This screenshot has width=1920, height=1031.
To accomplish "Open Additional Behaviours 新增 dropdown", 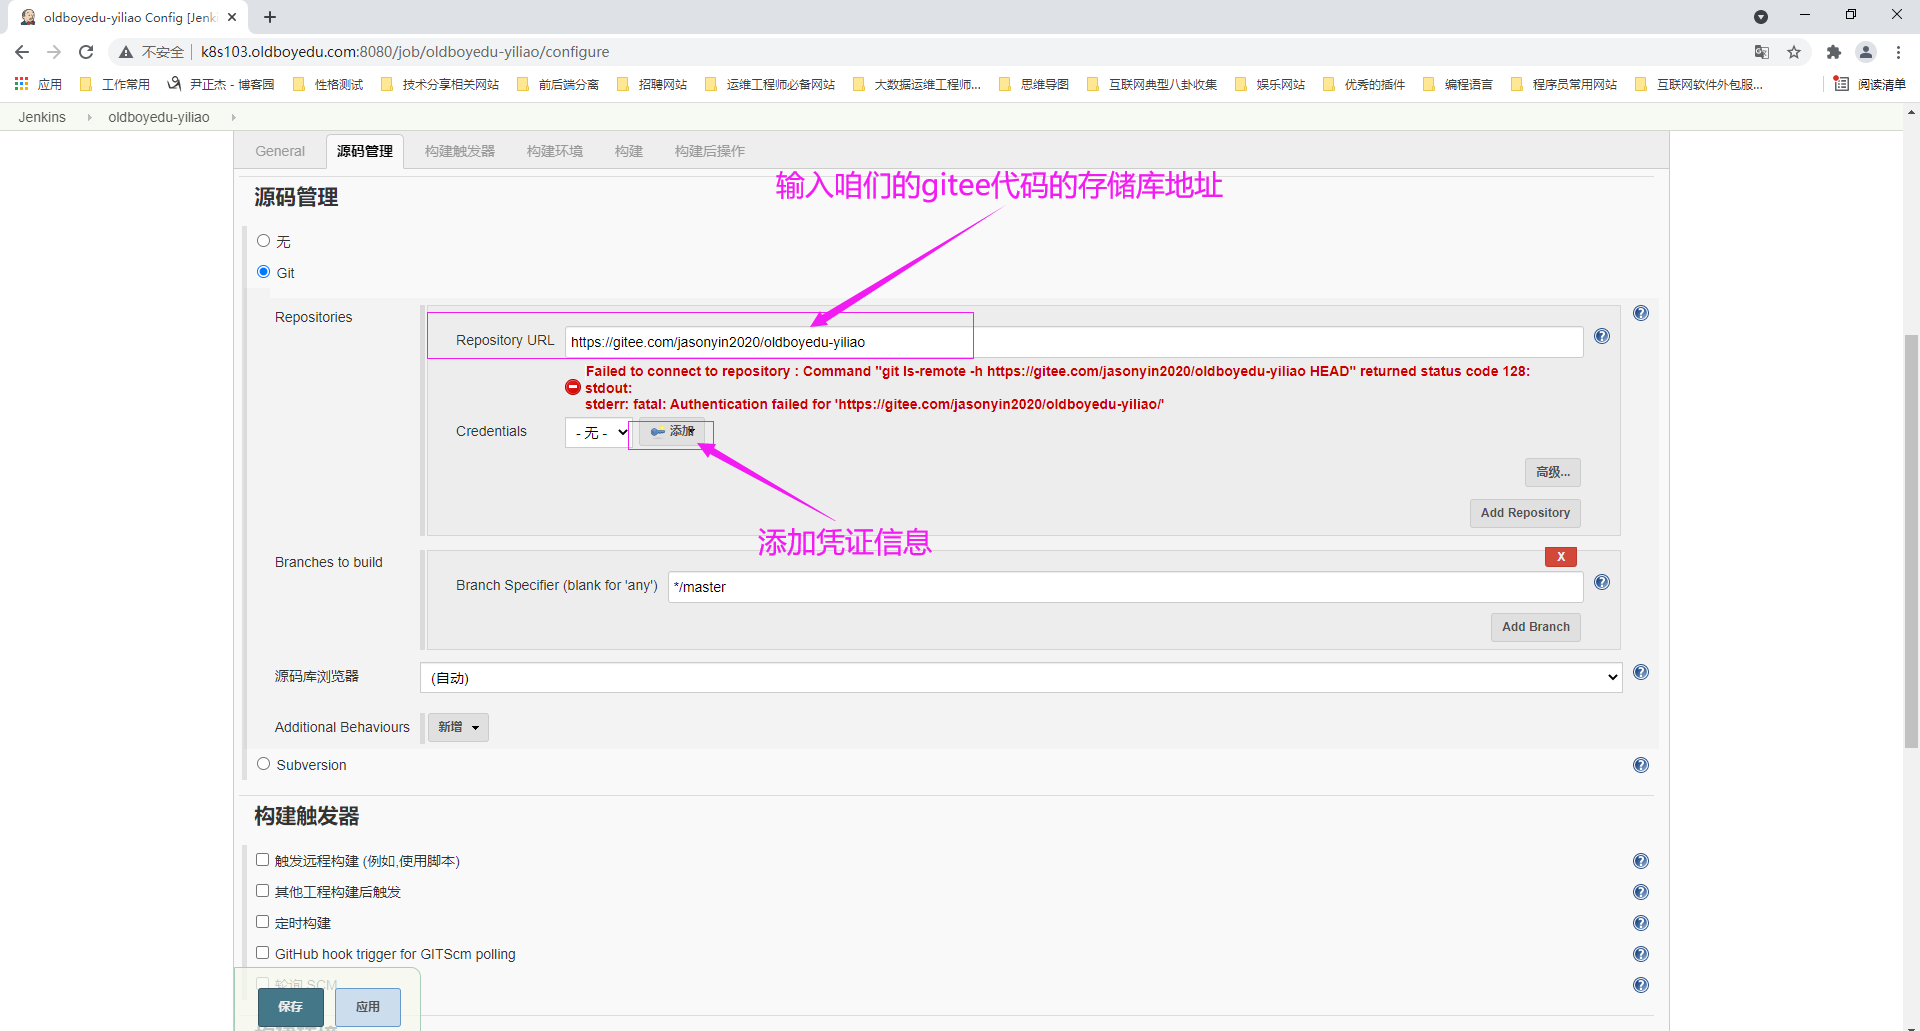I will pos(458,727).
